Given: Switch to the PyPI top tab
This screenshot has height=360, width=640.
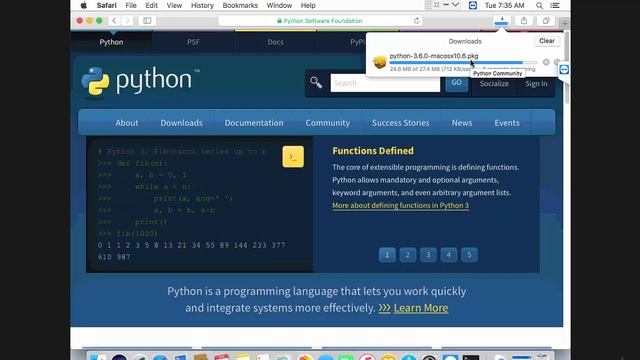Looking at the screenshot, I should 357,42.
